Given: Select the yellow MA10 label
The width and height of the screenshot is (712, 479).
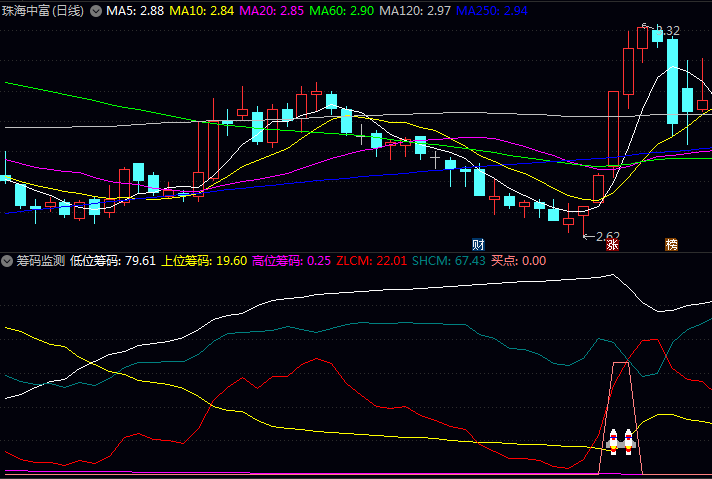Looking at the screenshot, I should pyautogui.click(x=203, y=11).
